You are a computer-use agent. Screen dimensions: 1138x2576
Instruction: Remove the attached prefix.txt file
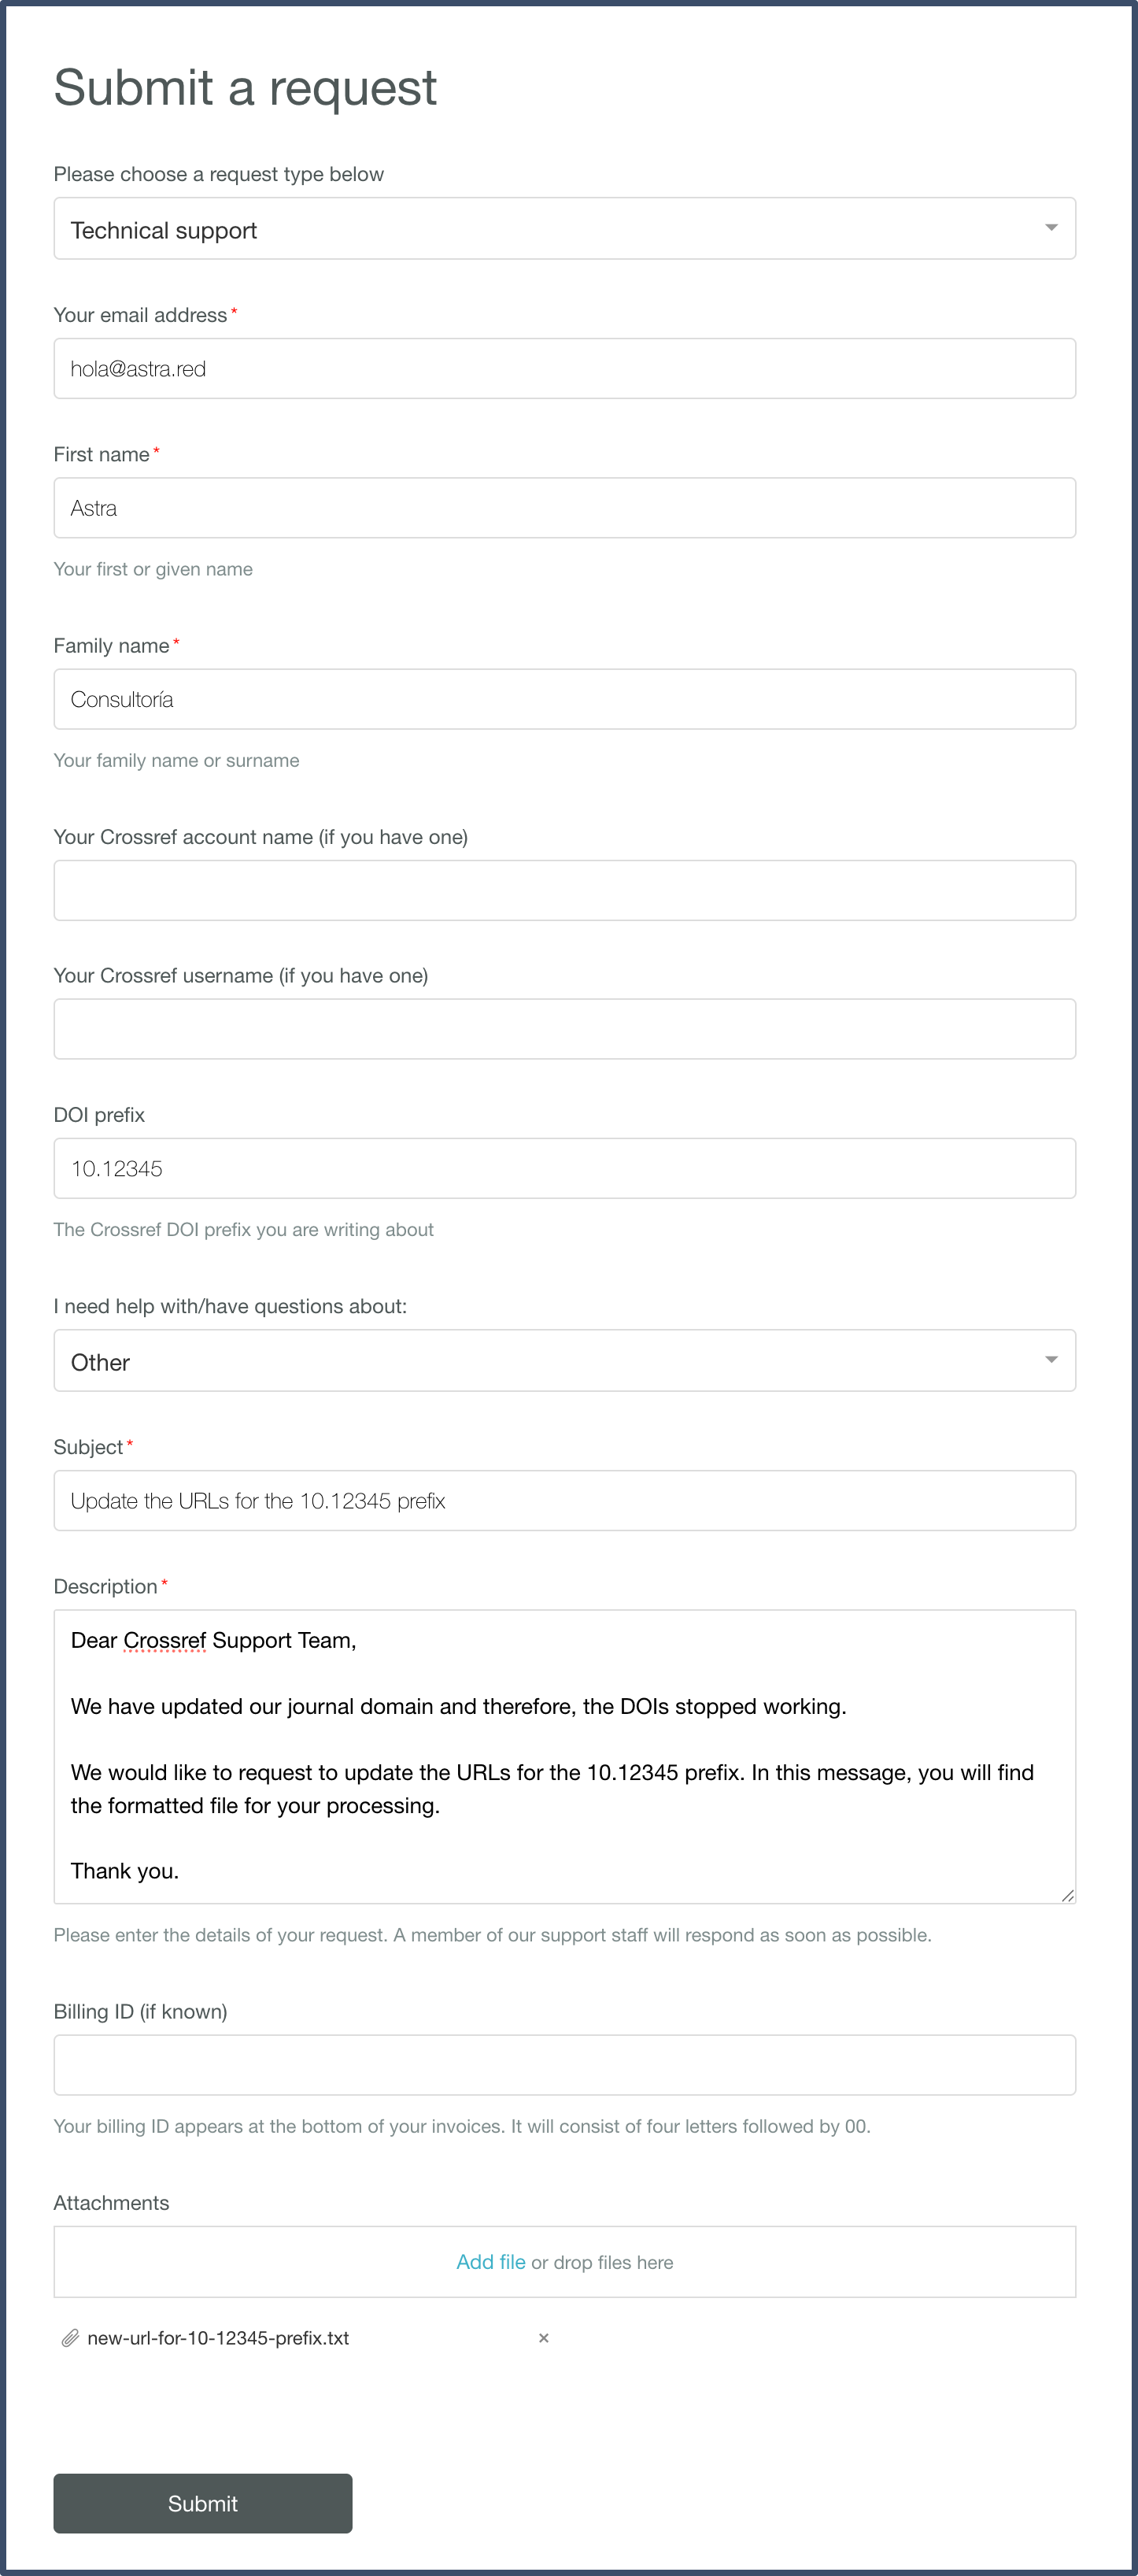point(544,2338)
